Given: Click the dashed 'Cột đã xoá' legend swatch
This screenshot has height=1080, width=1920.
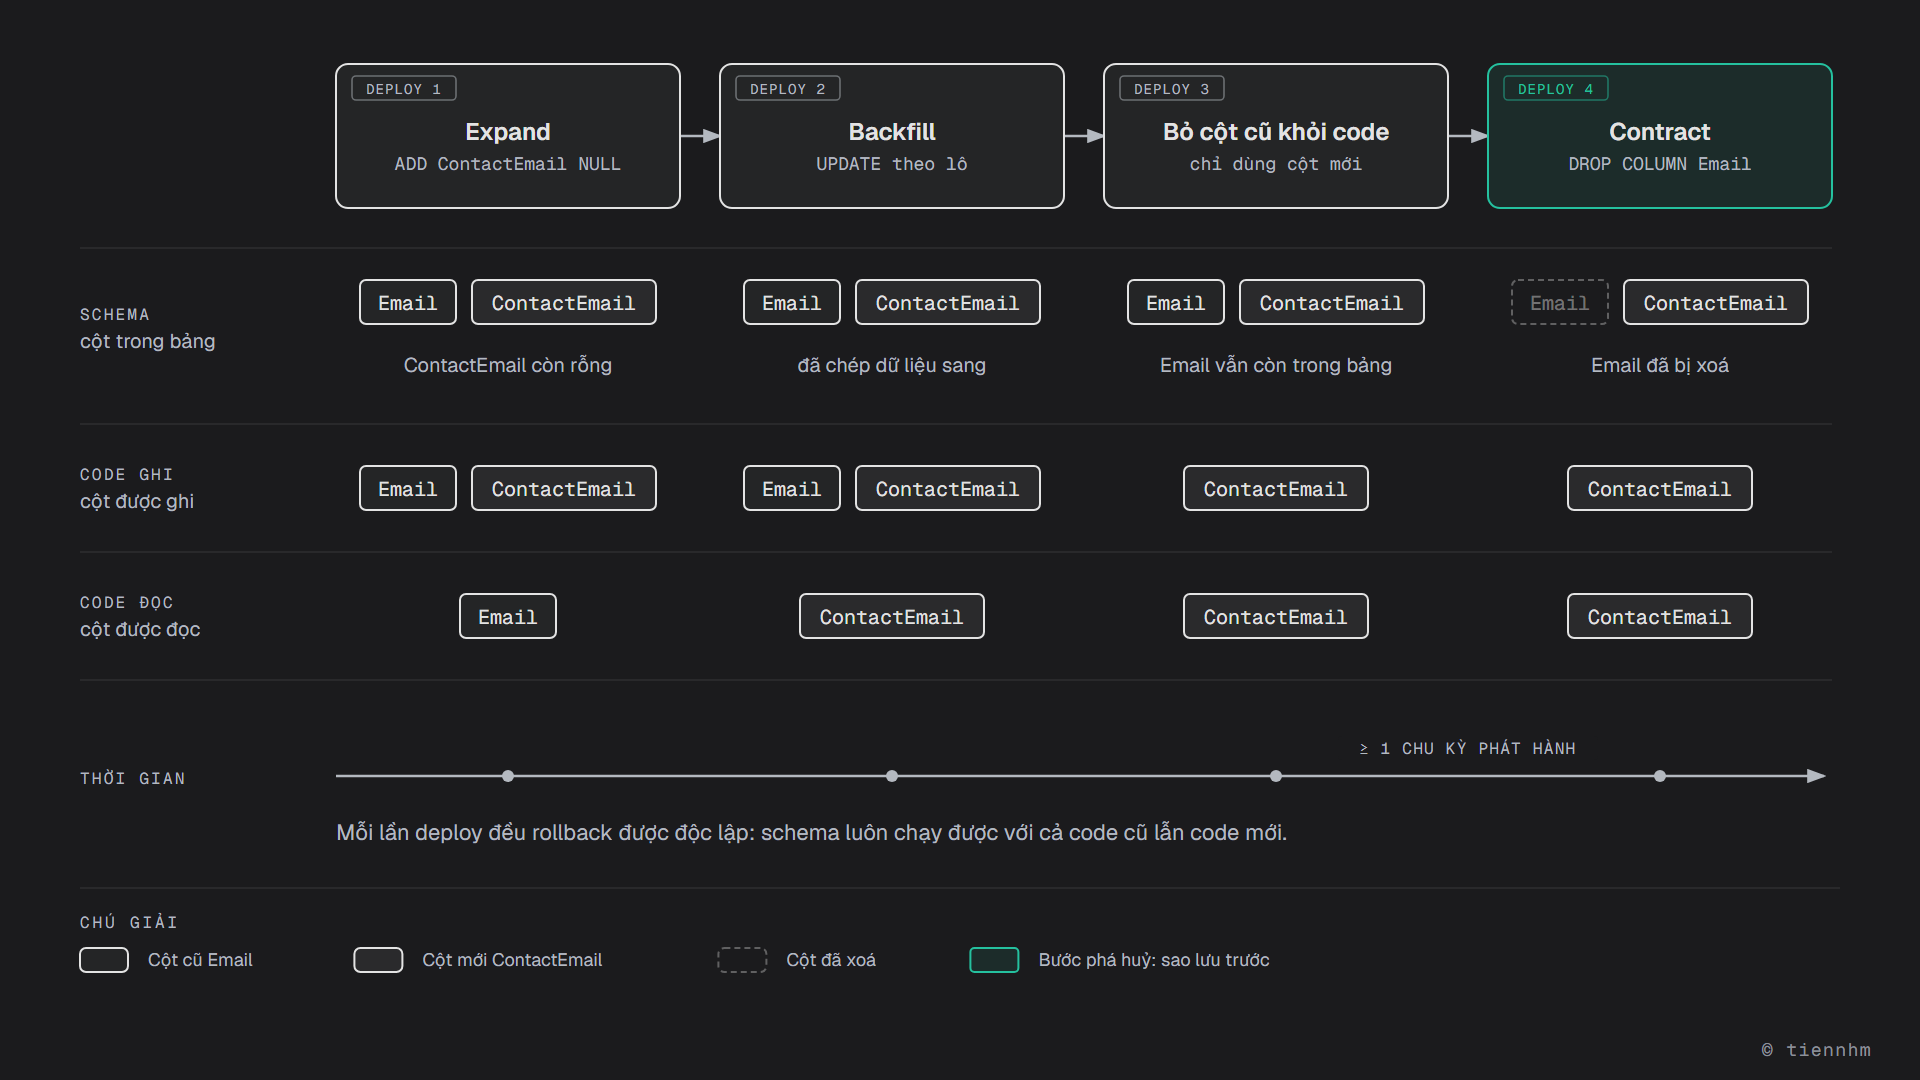Looking at the screenshot, I should coord(742,960).
